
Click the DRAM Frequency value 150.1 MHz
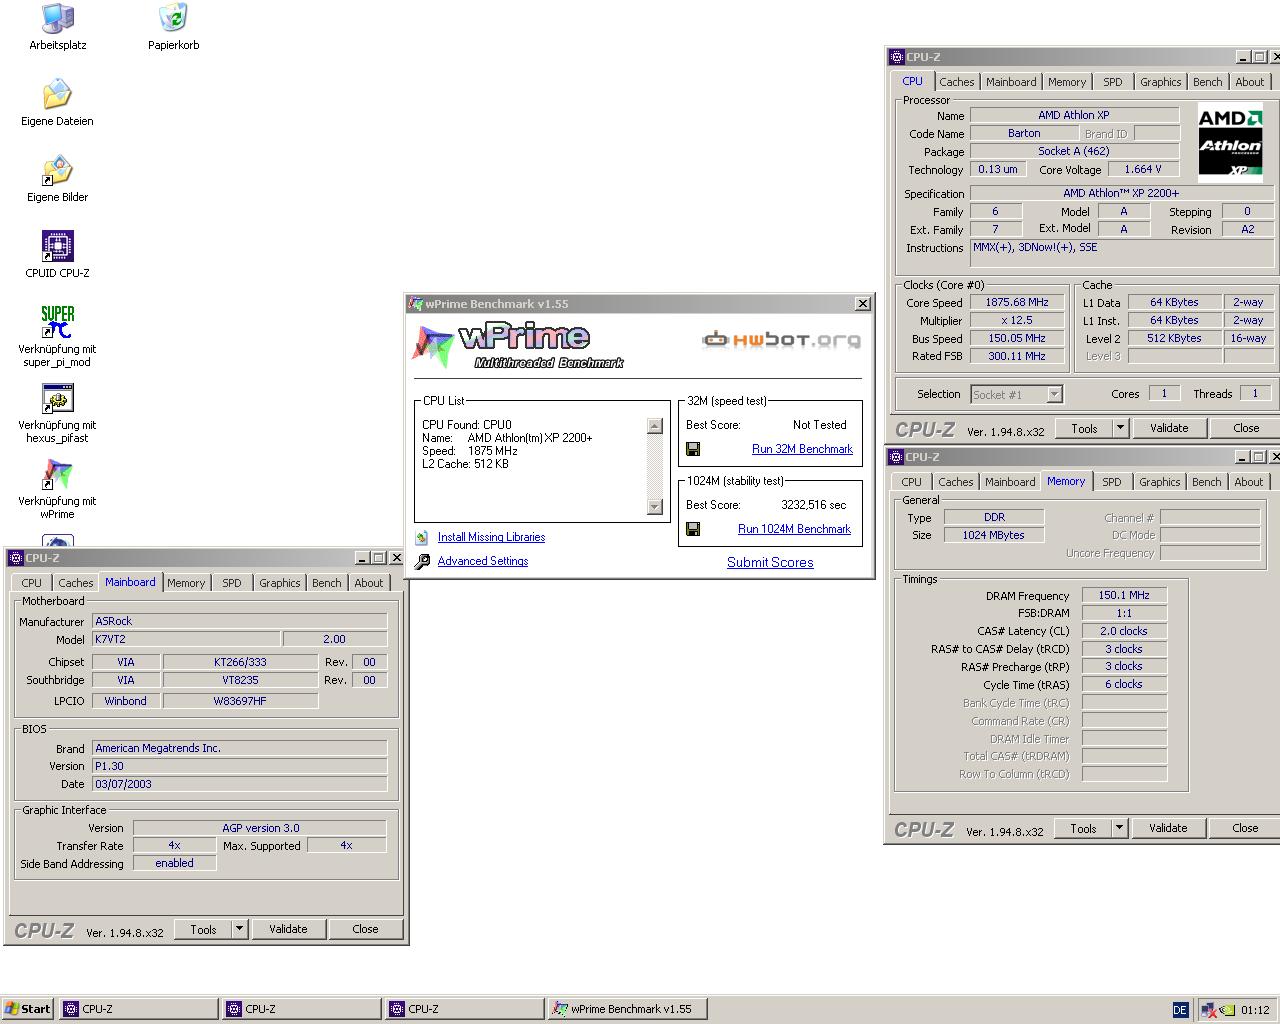tap(1124, 595)
